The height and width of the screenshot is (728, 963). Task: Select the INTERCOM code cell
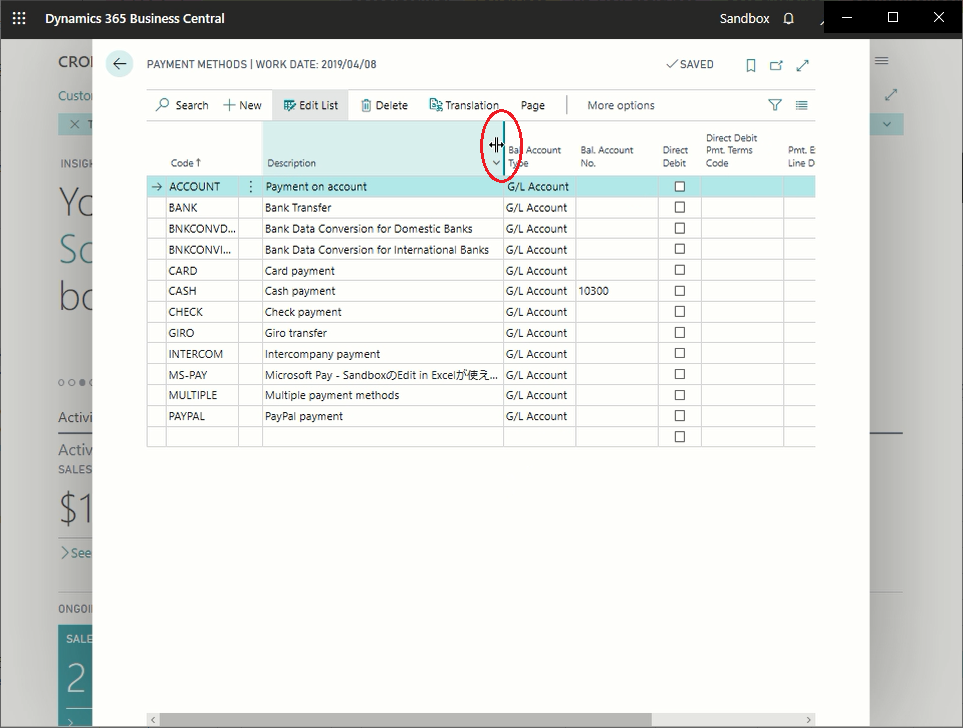pos(202,354)
